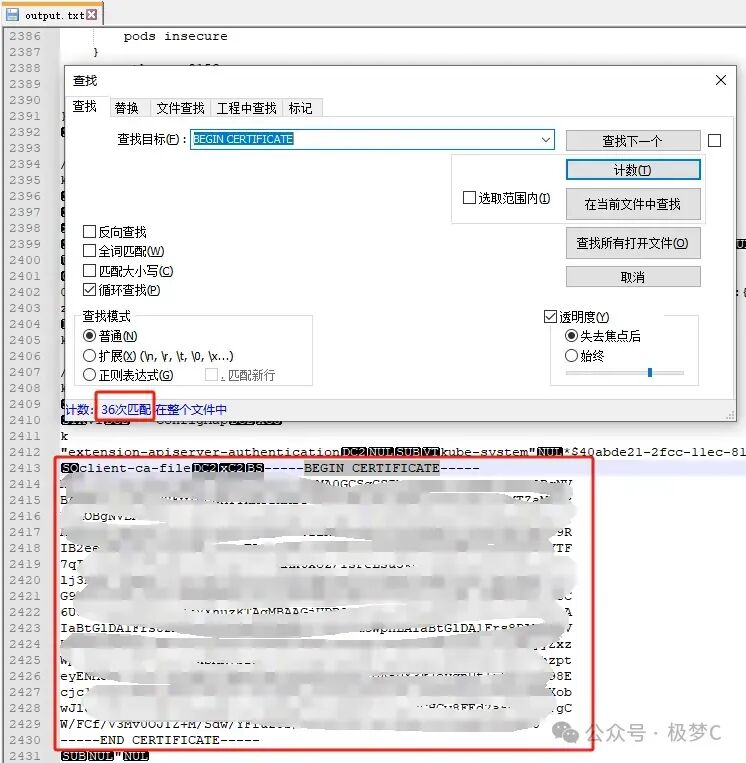The image size is (746, 763).
Task: Enable the 匹配大小写 checkbox
Action: (90, 271)
